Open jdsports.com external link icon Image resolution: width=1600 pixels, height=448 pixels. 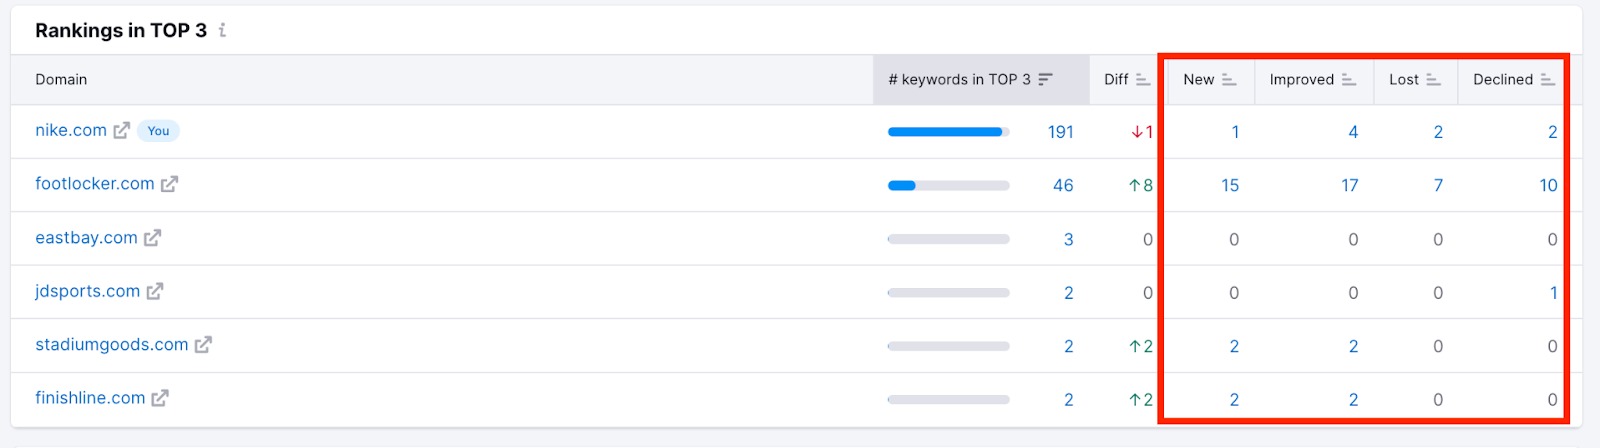coord(155,291)
